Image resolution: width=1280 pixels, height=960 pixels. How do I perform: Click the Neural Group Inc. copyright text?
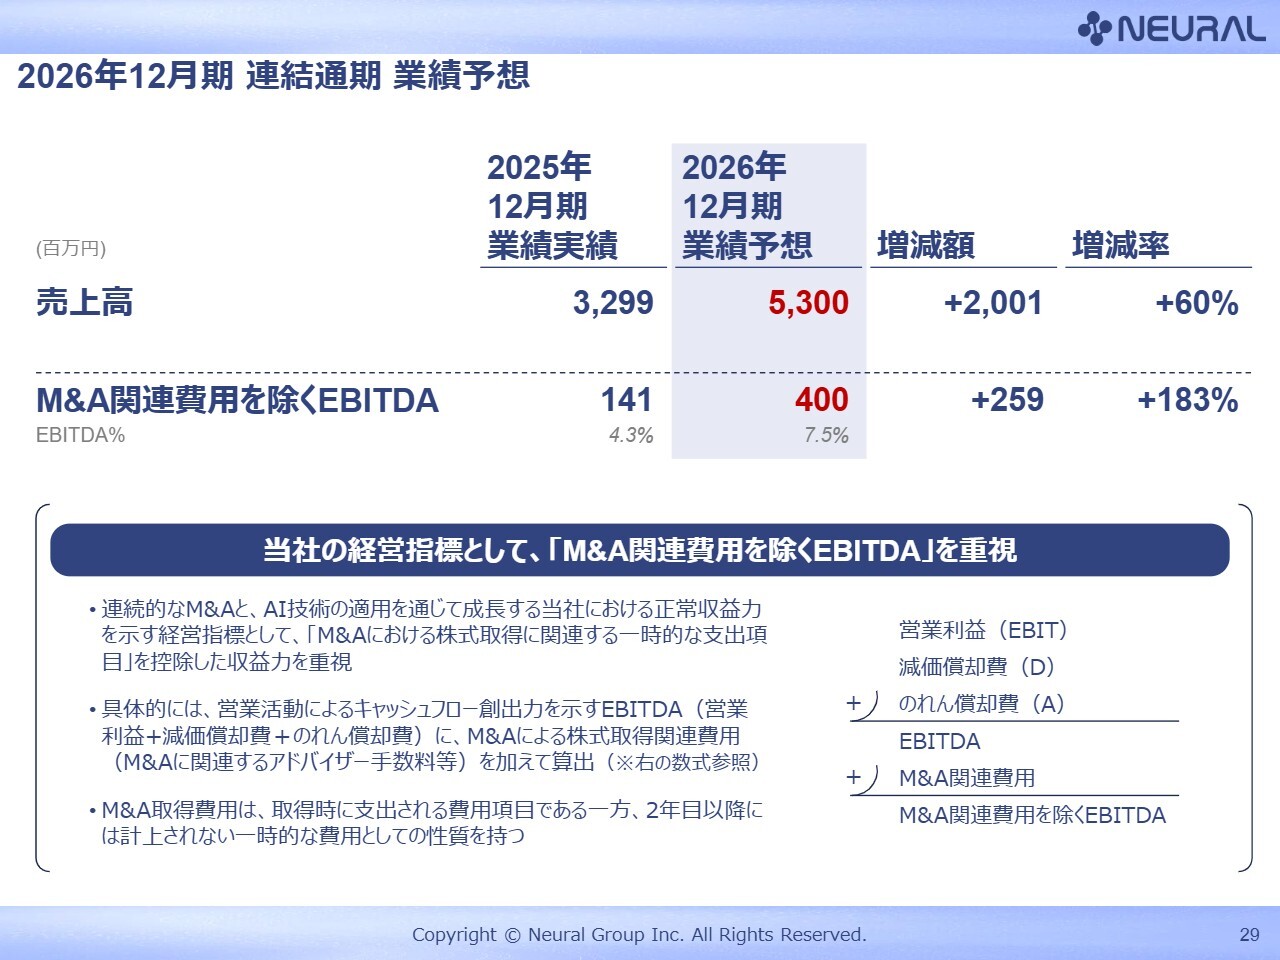pyautogui.click(x=639, y=934)
